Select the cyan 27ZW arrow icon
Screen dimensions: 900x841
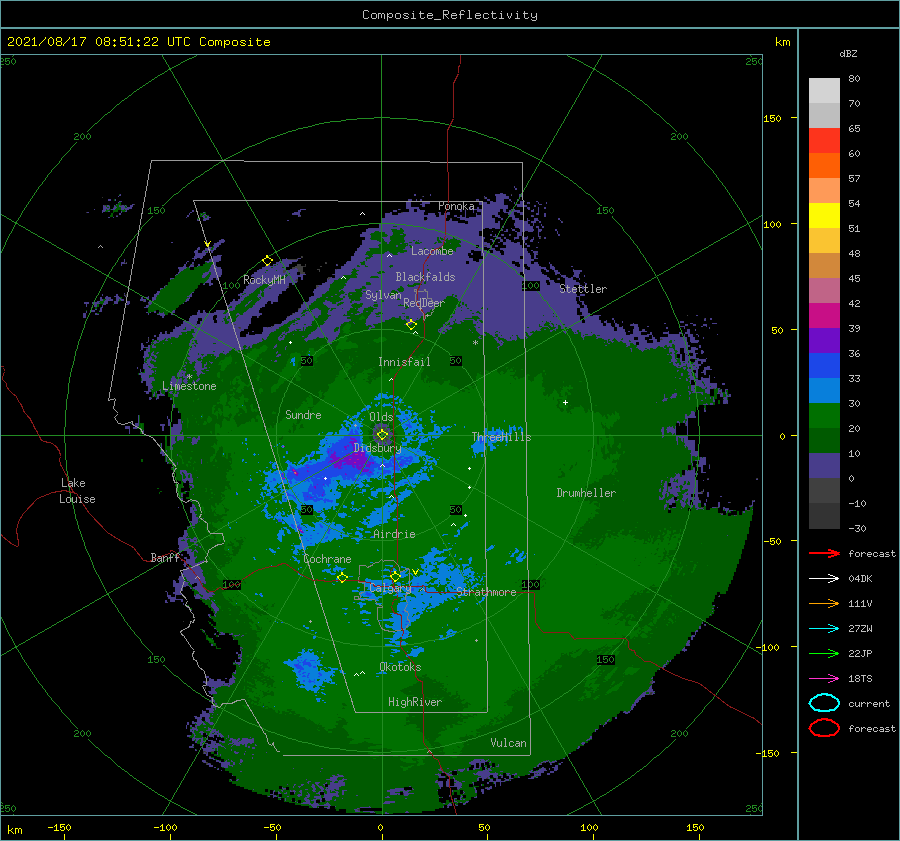tap(824, 628)
